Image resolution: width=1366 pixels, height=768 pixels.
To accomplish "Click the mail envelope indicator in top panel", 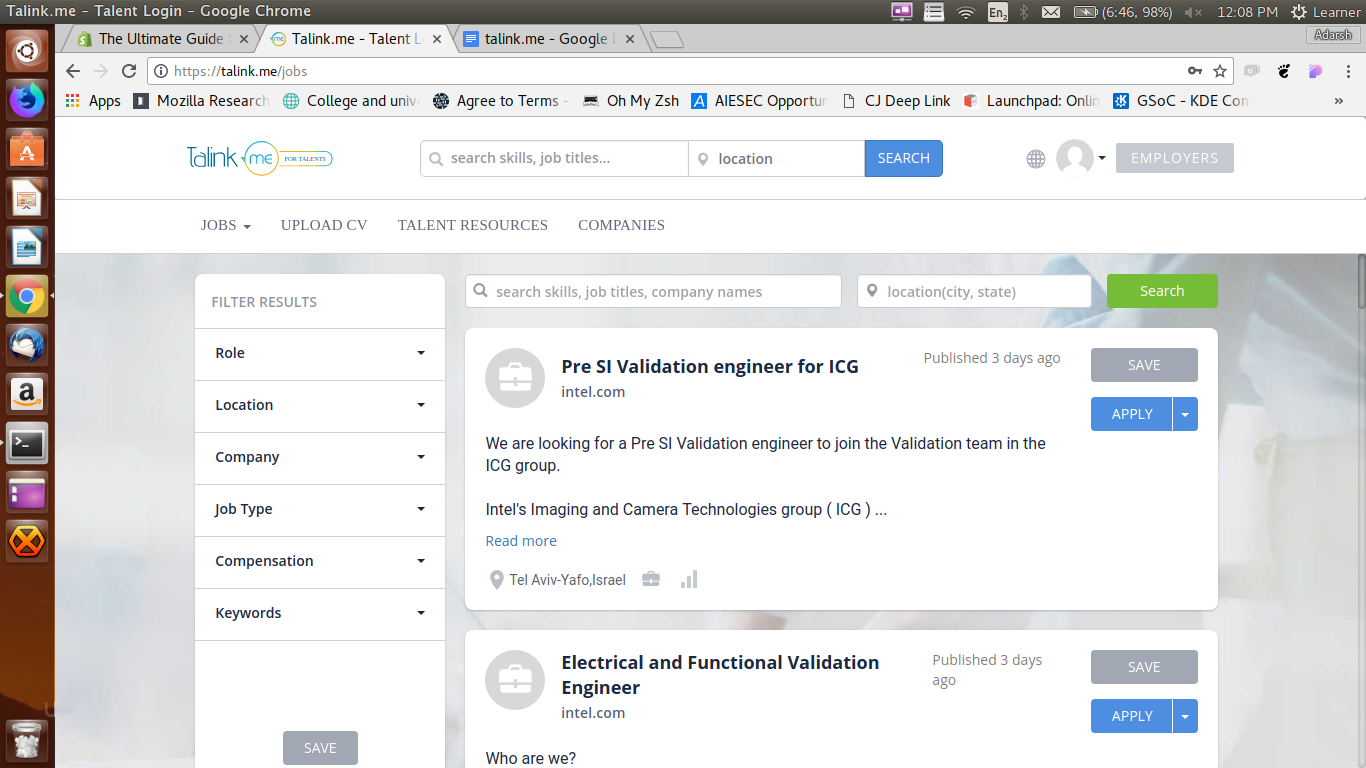I will tap(1050, 12).
